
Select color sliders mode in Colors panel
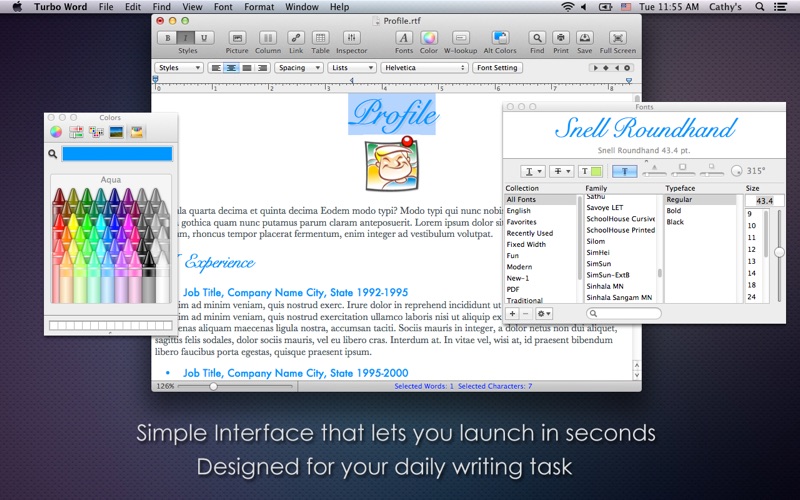(x=76, y=132)
